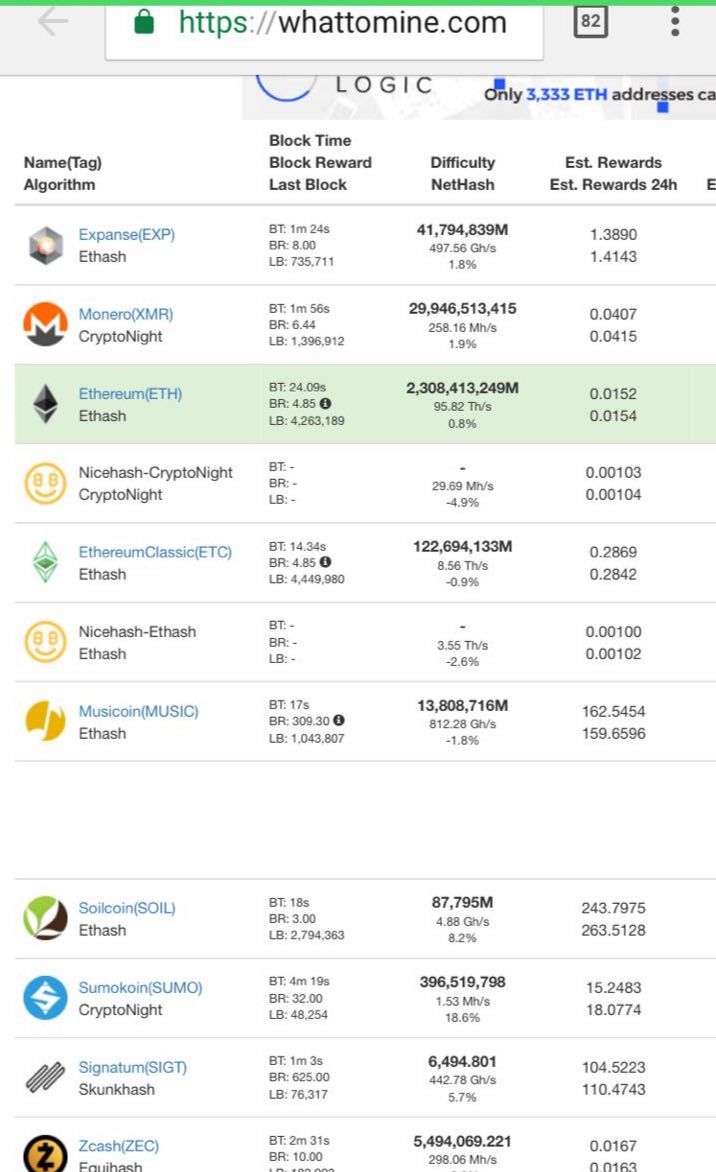The height and width of the screenshot is (1172, 716).
Task: Click the Monero coin logo
Action: click(x=46, y=324)
